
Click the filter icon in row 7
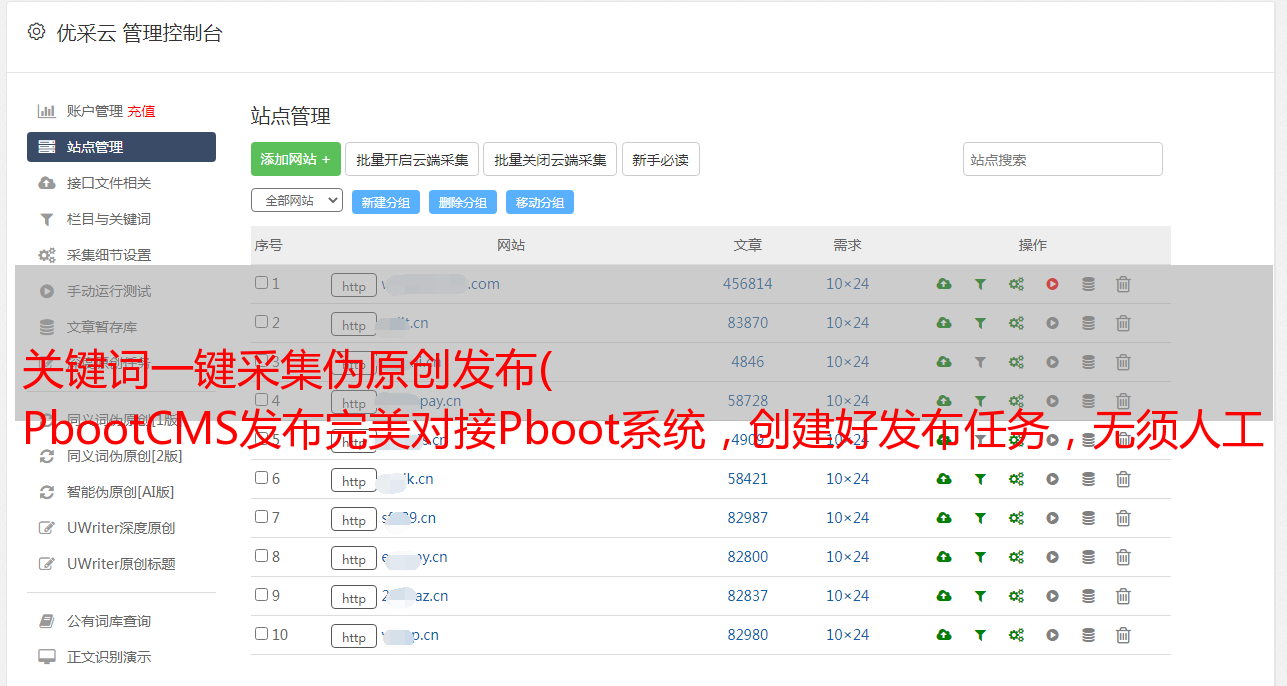[980, 518]
